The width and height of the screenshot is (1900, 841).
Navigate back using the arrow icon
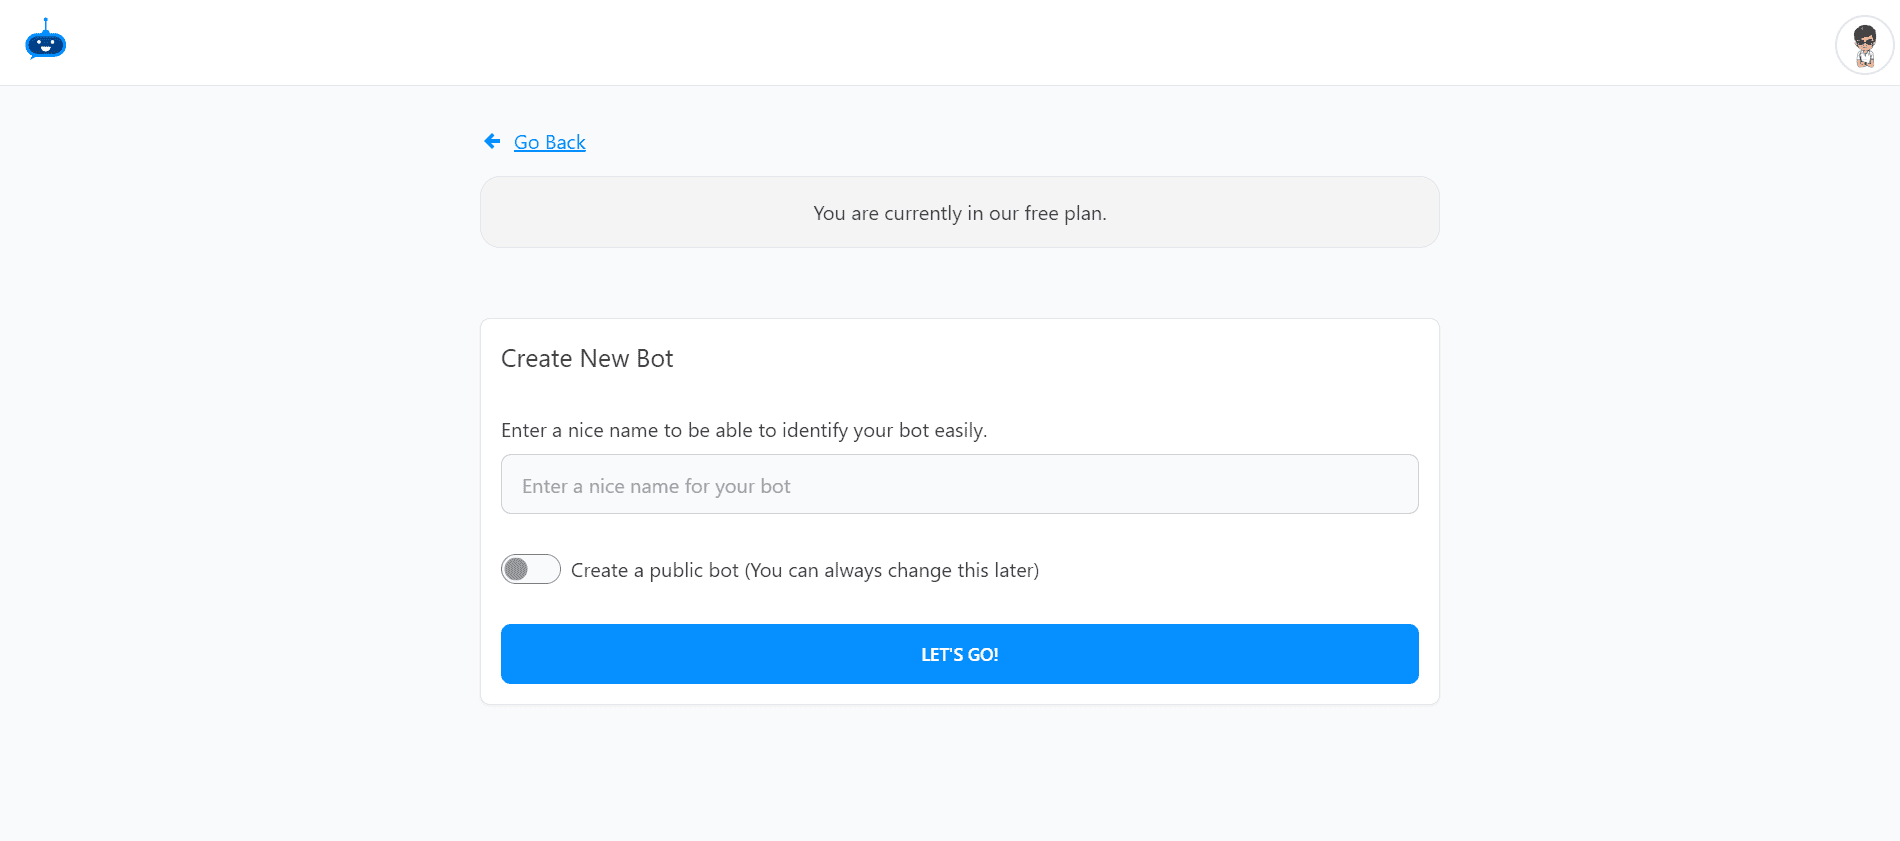tap(492, 142)
